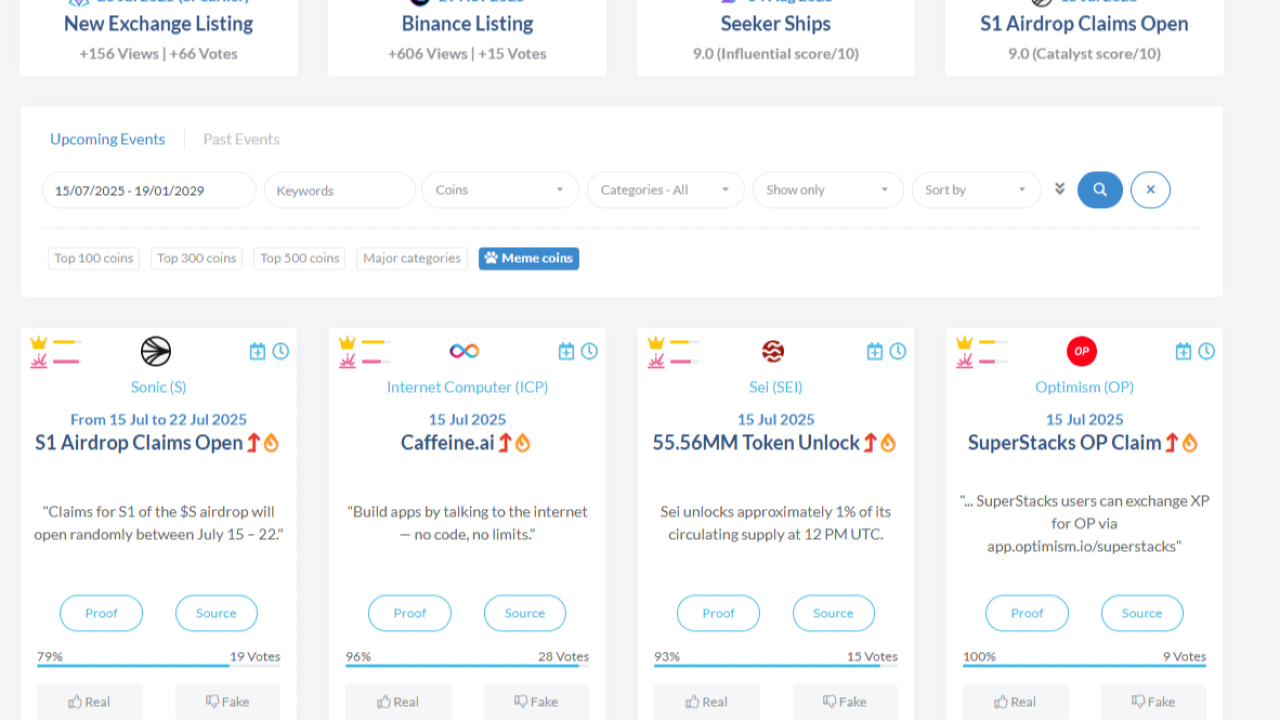Open New Exchange Listing featured card
The image size is (1280, 720).
[159, 36]
